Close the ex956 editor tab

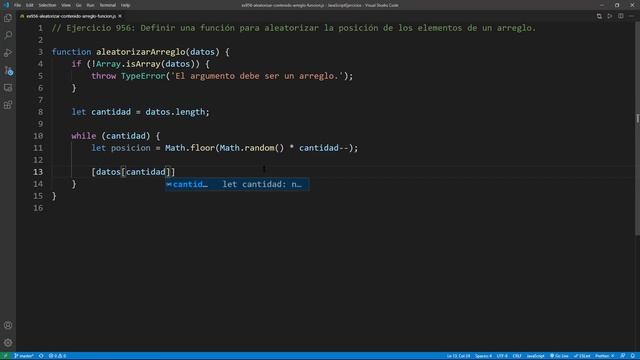[x=120, y=16]
